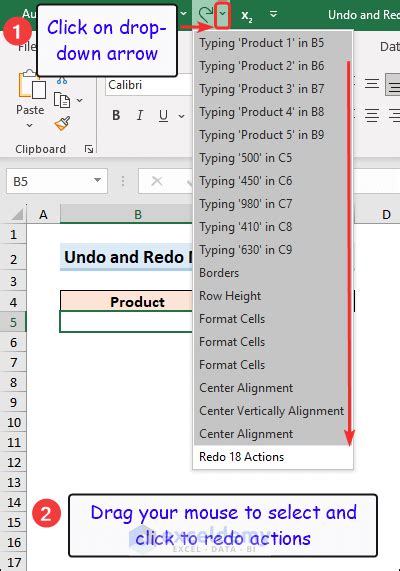Select redo item Typing '630' in C9
The height and width of the screenshot is (571, 400).
(272, 249)
